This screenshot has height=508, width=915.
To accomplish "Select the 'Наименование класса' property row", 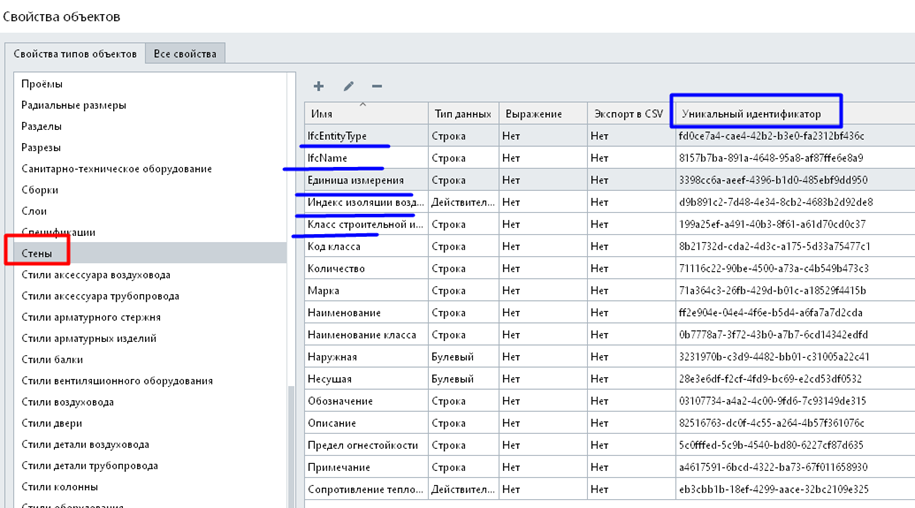I will [x=610, y=335].
